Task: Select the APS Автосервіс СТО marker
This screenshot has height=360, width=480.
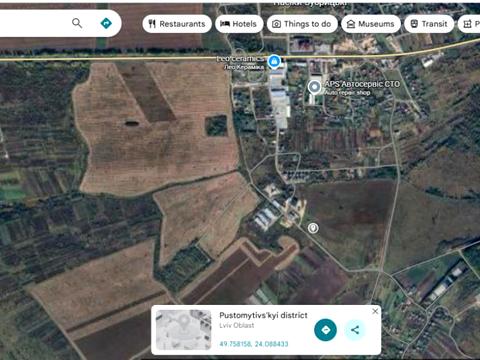Action: (314, 87)
